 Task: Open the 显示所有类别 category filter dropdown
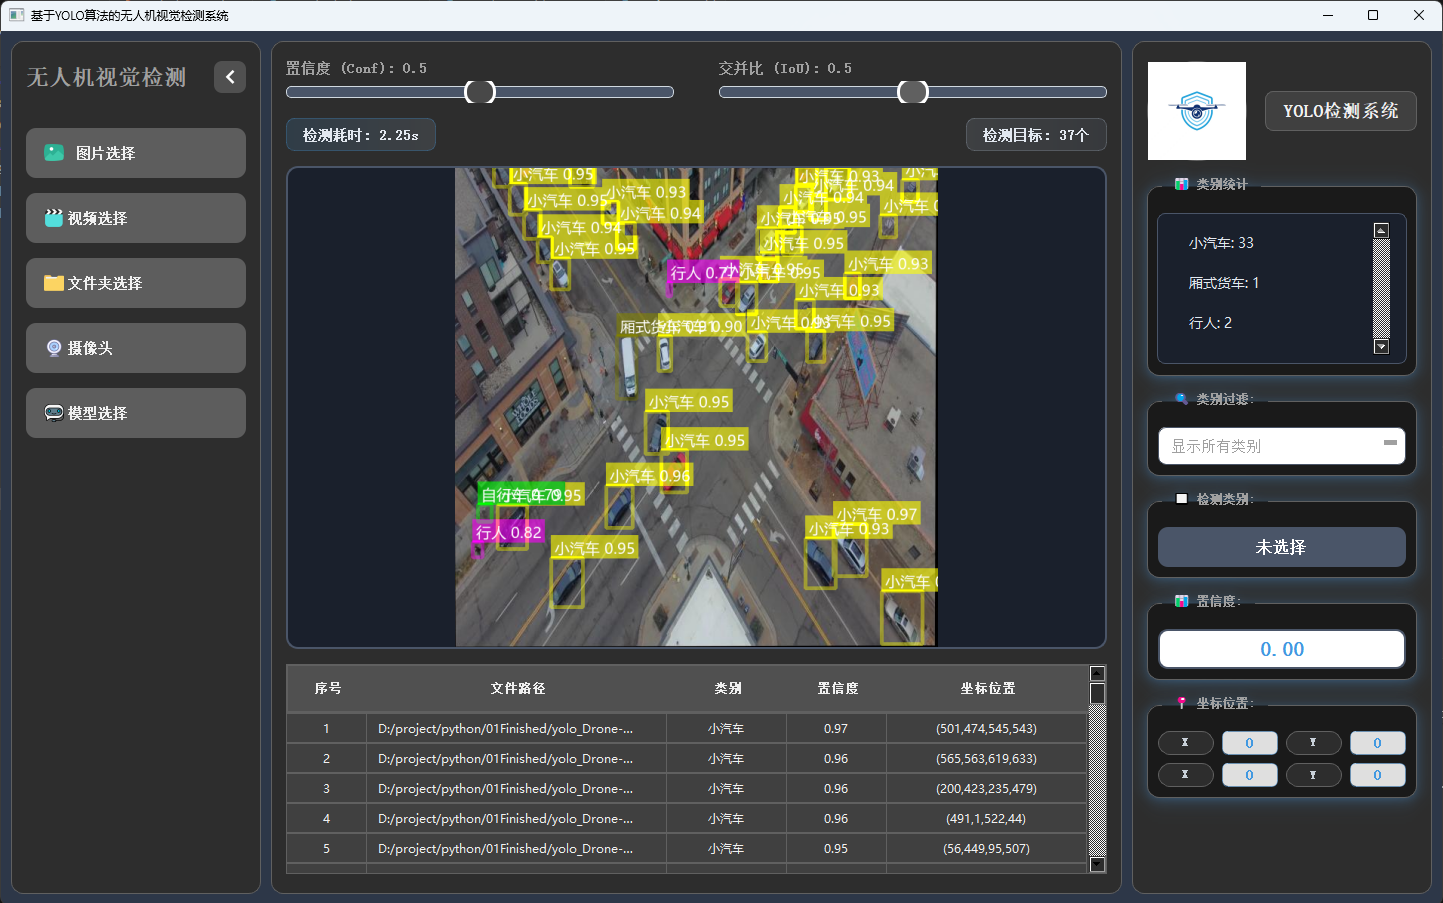coord(1281,446)
